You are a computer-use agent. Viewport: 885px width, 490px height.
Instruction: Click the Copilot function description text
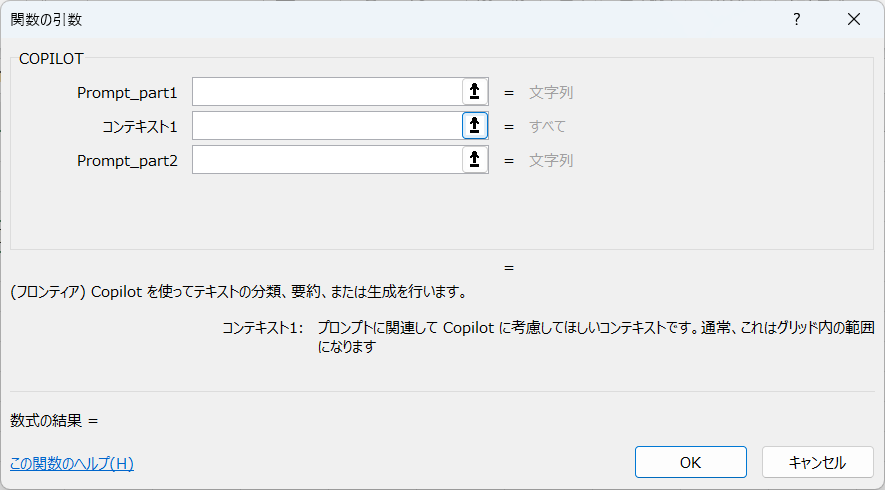click(239, 292)
